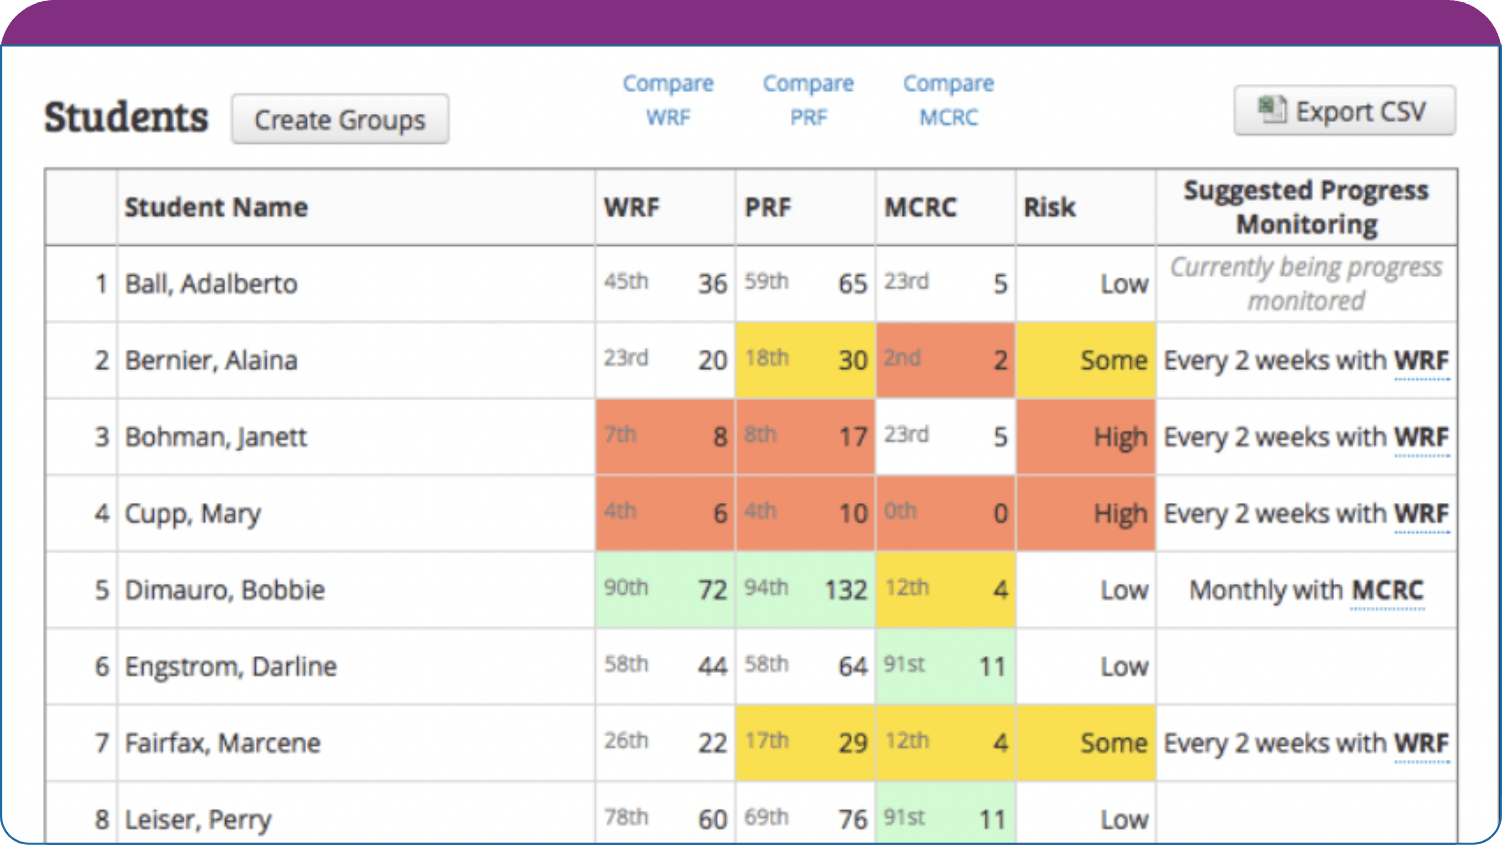Click the Some risk cell for Bernier, Alaina
Viewport: 1502px width, 845px height.
1085,360
